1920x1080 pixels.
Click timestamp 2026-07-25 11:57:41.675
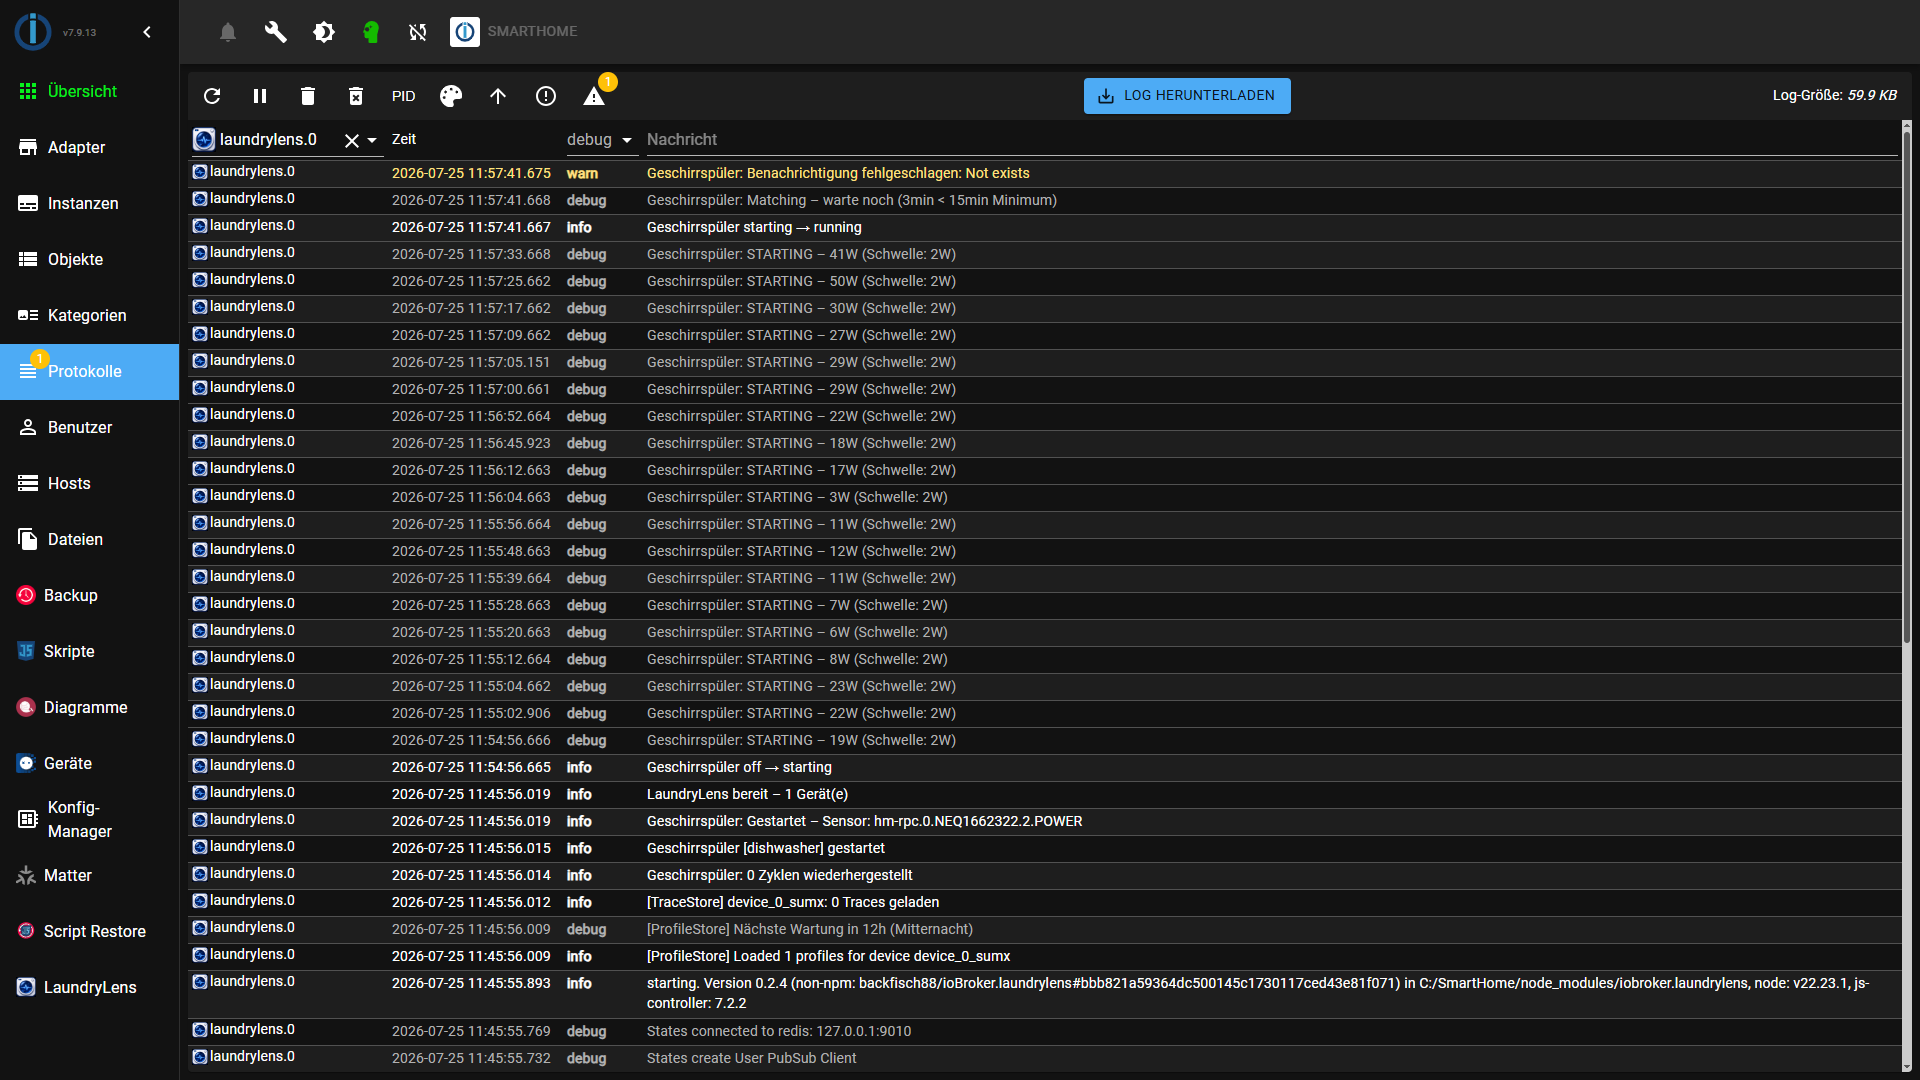point(471,173)
